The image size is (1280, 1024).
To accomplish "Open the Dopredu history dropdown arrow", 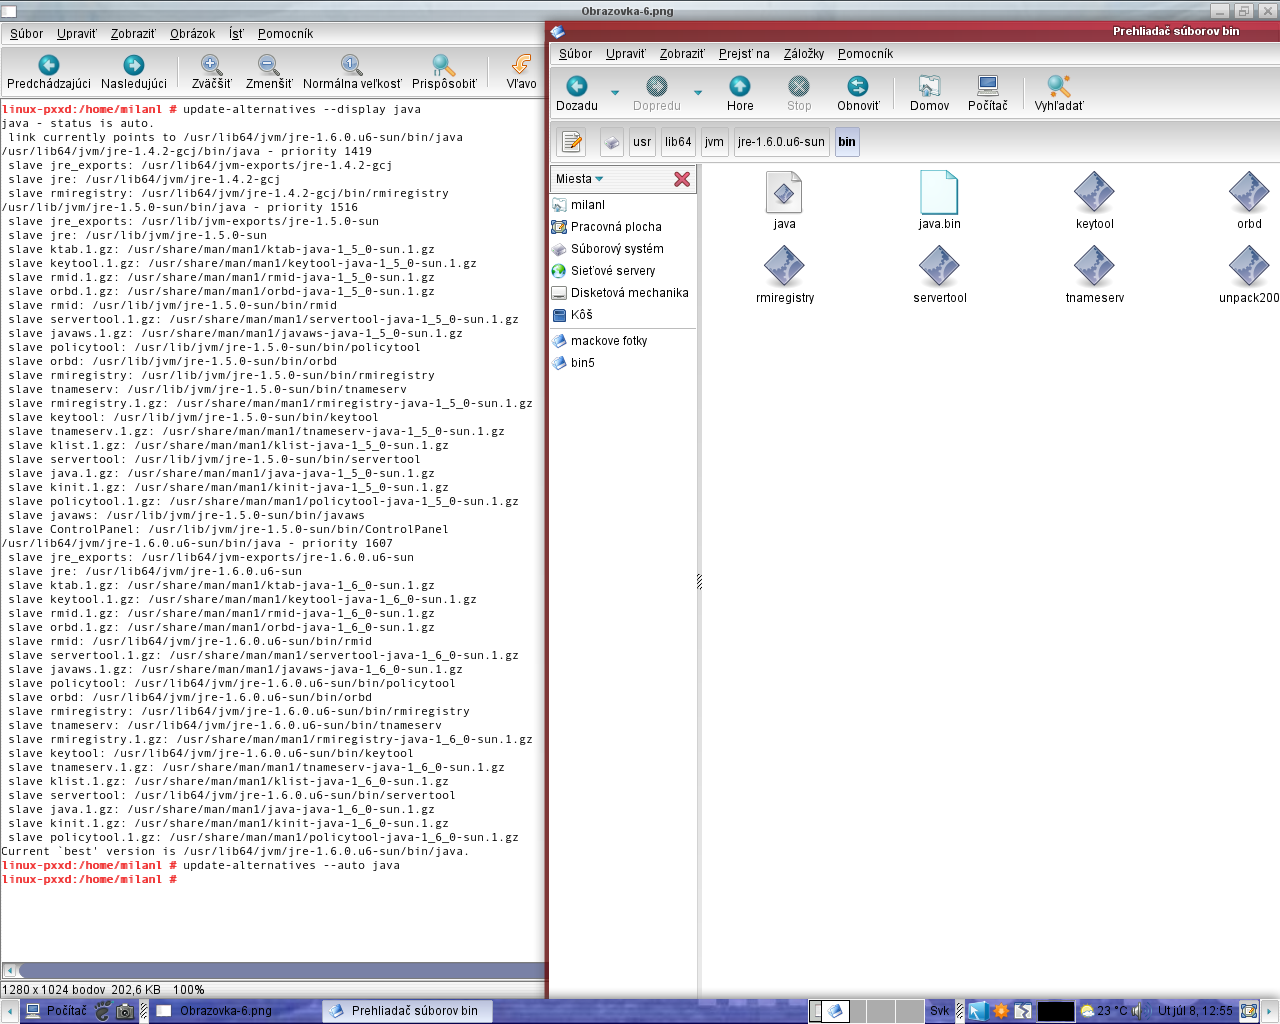I will [698, 93].
